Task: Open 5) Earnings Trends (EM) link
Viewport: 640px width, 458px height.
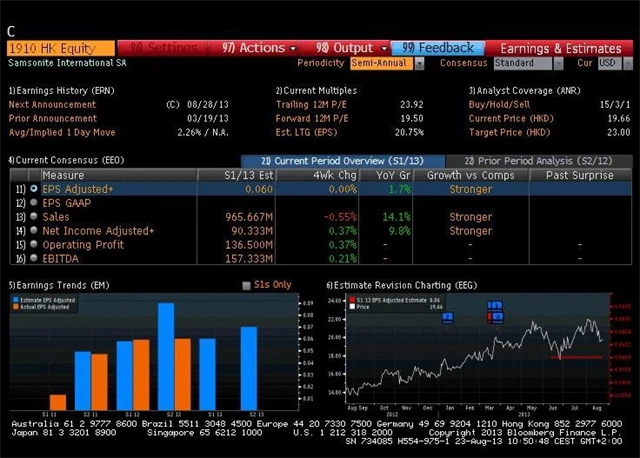Action: [59, 285]
